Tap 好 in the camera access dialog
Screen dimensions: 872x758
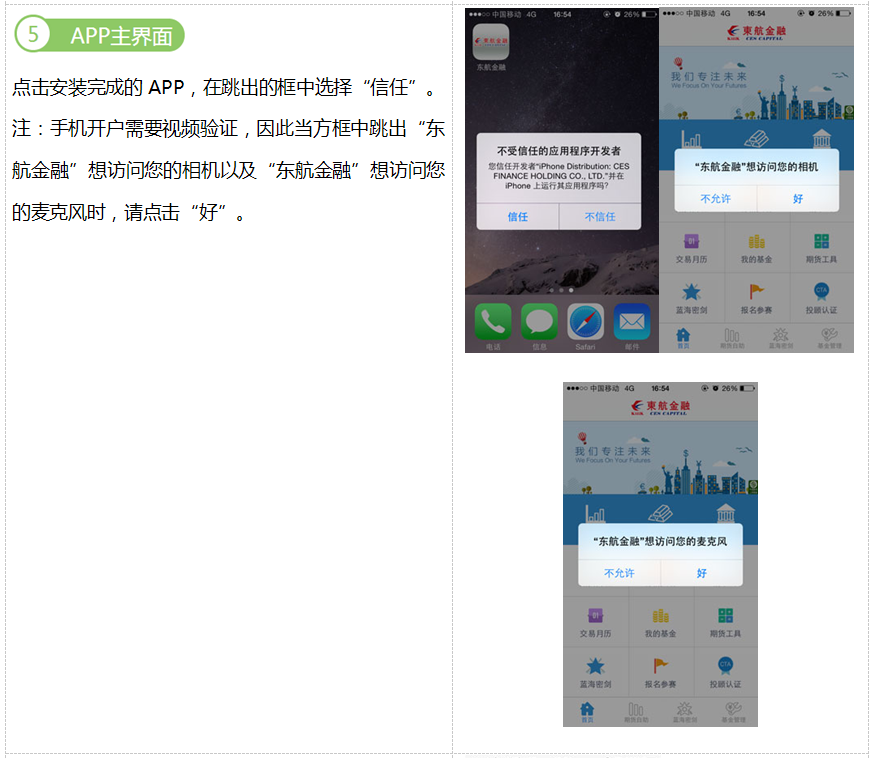click(798, 199)
